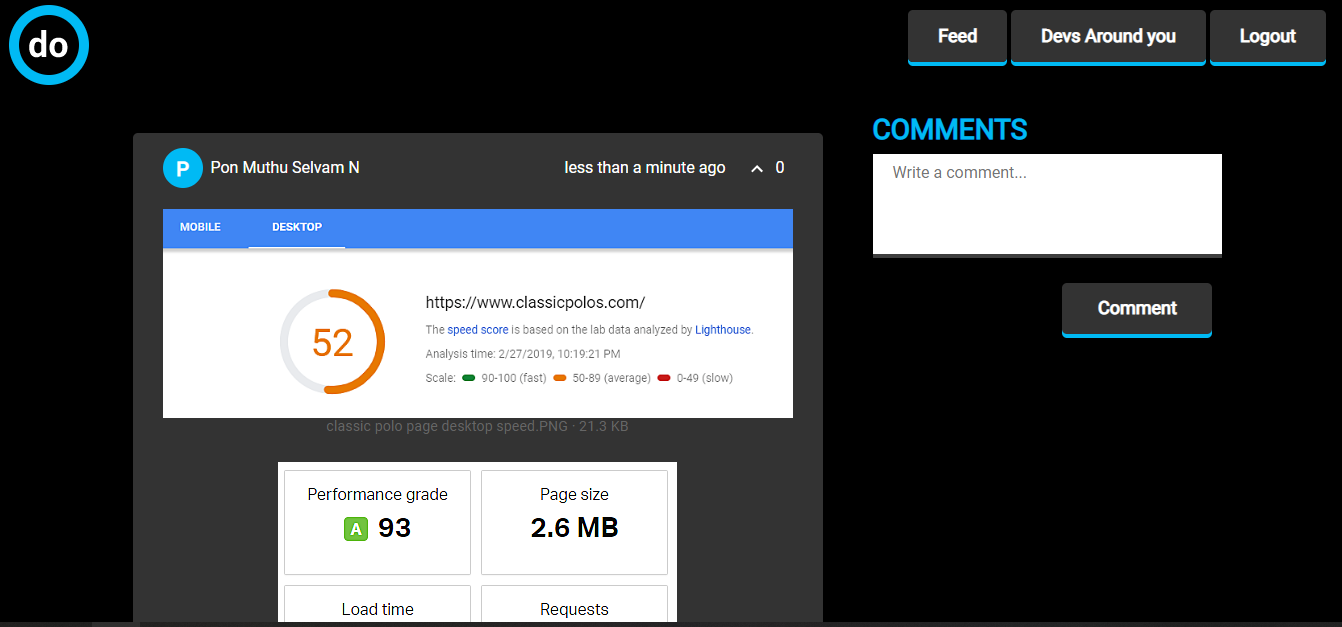
Task: Click the '0-49 (slow)' scale legend
Action: 695,378
